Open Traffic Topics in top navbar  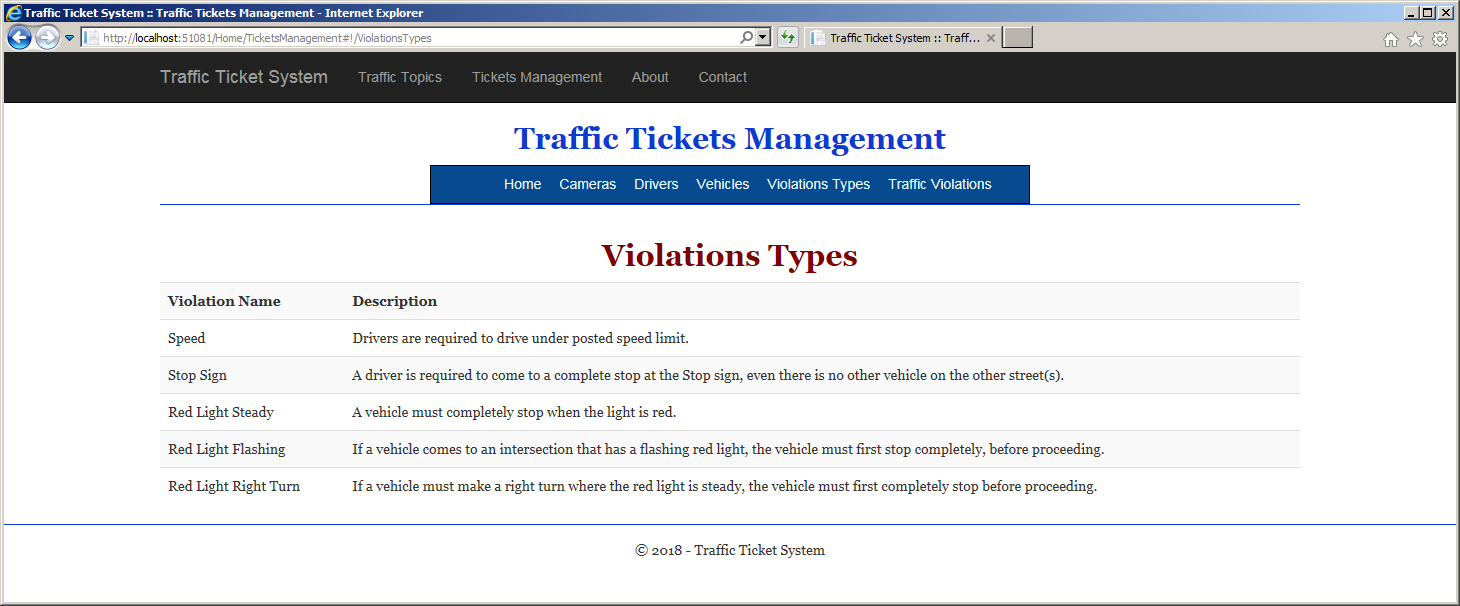pyautogui.click(x=400, y=77)
